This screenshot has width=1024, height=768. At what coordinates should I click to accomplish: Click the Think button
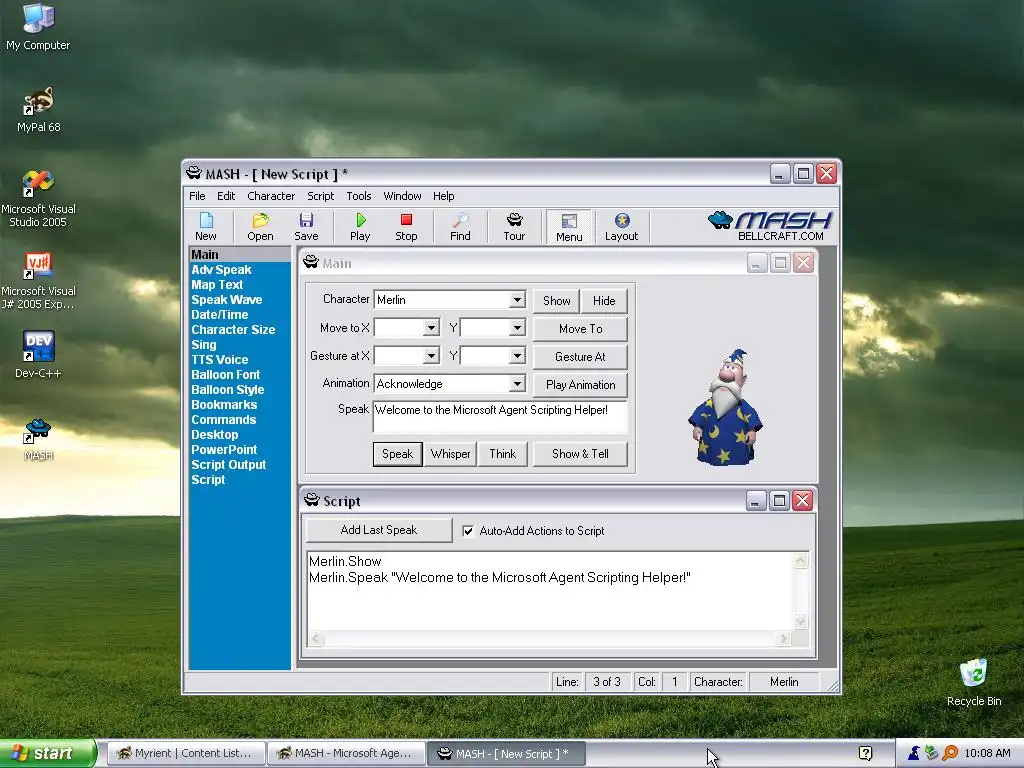503,454
